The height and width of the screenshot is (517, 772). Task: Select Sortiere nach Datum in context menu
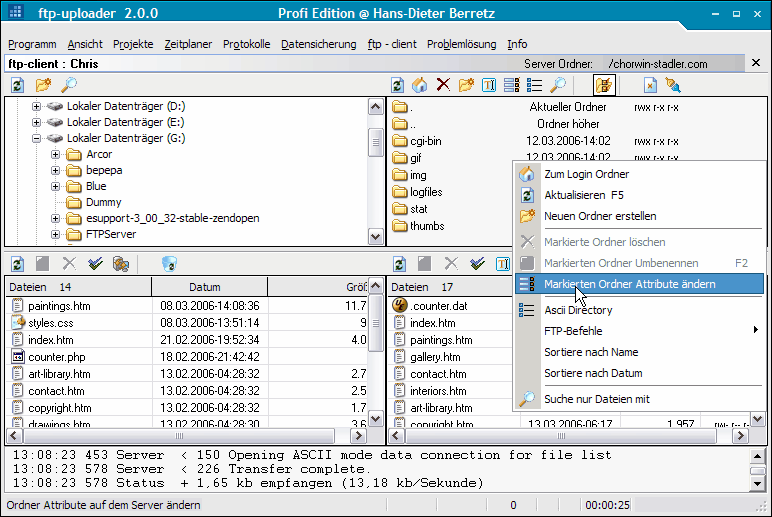(x=593, y=373)
